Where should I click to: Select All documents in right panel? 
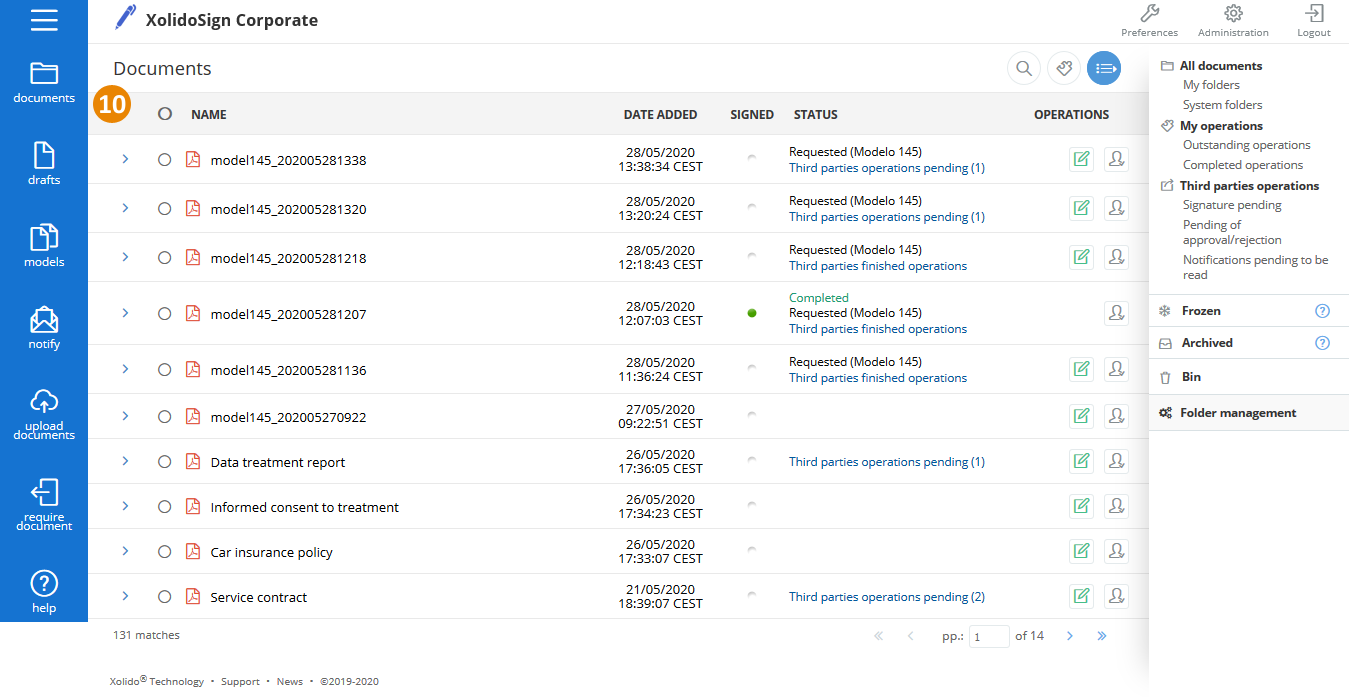[1221, 66]
